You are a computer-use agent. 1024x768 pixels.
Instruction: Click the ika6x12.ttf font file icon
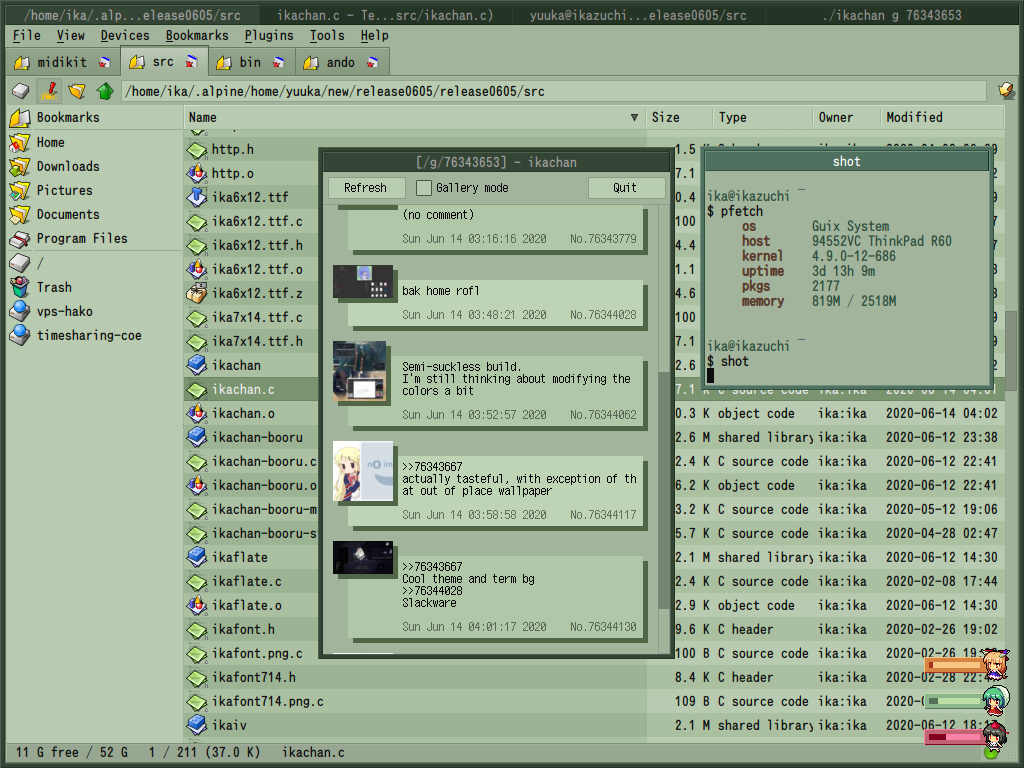point(197,197)
